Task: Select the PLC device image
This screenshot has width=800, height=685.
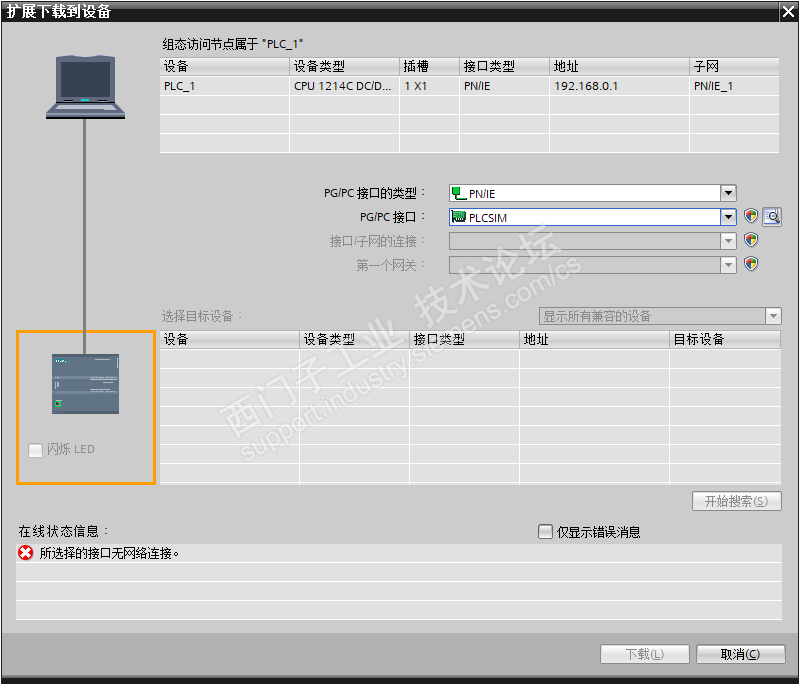Action: click(x=85, y=384)
